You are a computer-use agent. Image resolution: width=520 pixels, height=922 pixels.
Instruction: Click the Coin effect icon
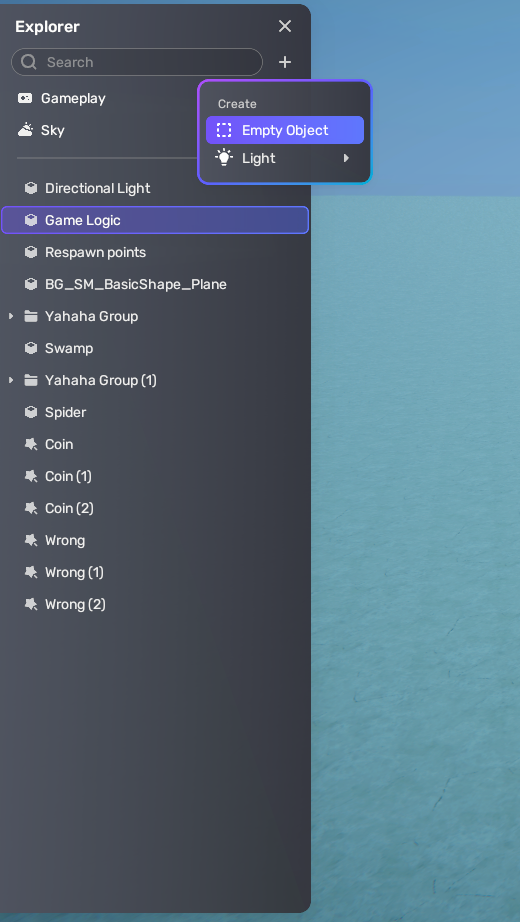pos(31,444)
